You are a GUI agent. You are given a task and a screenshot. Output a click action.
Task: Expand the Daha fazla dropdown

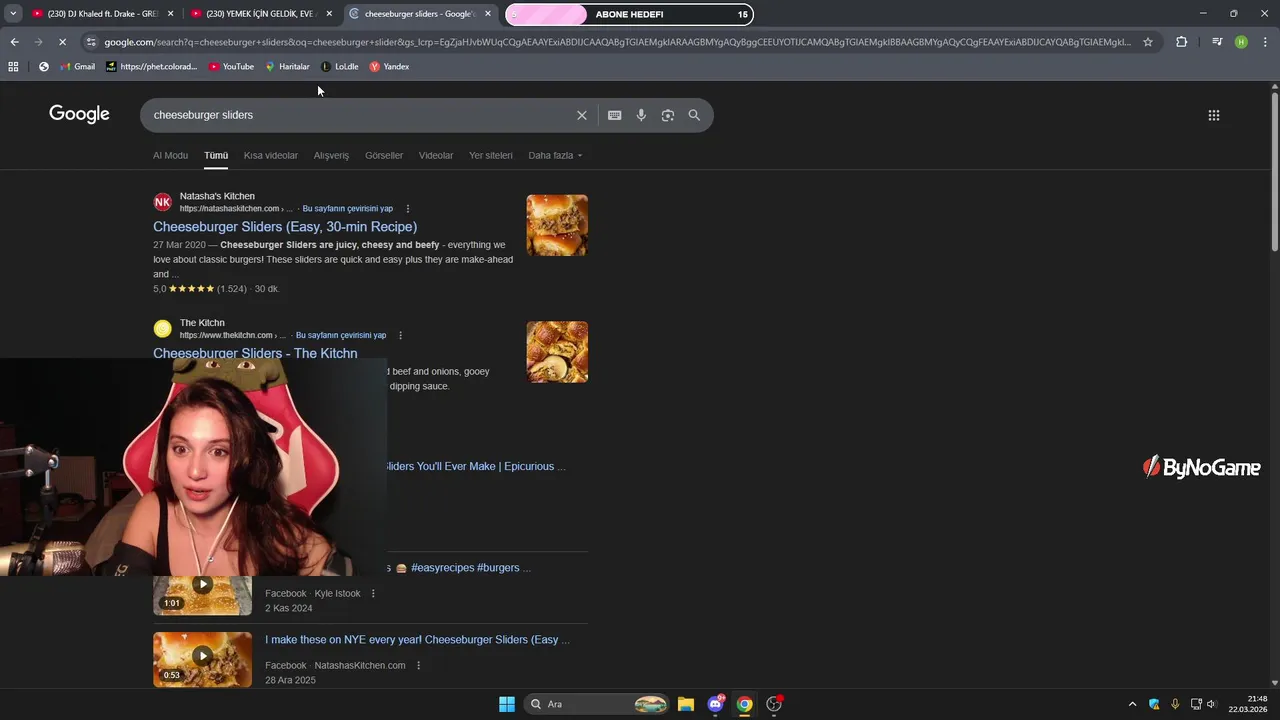pos(555,156)
